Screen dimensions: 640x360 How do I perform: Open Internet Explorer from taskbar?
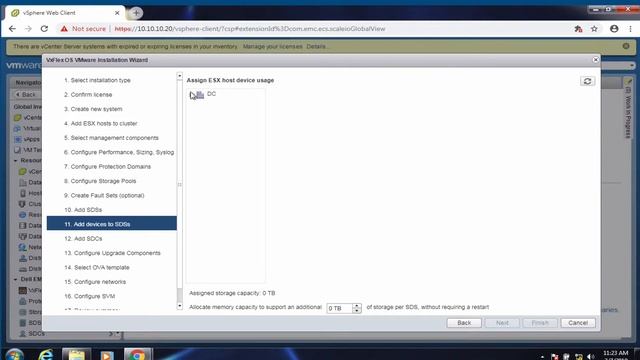(x=45, y=355)
